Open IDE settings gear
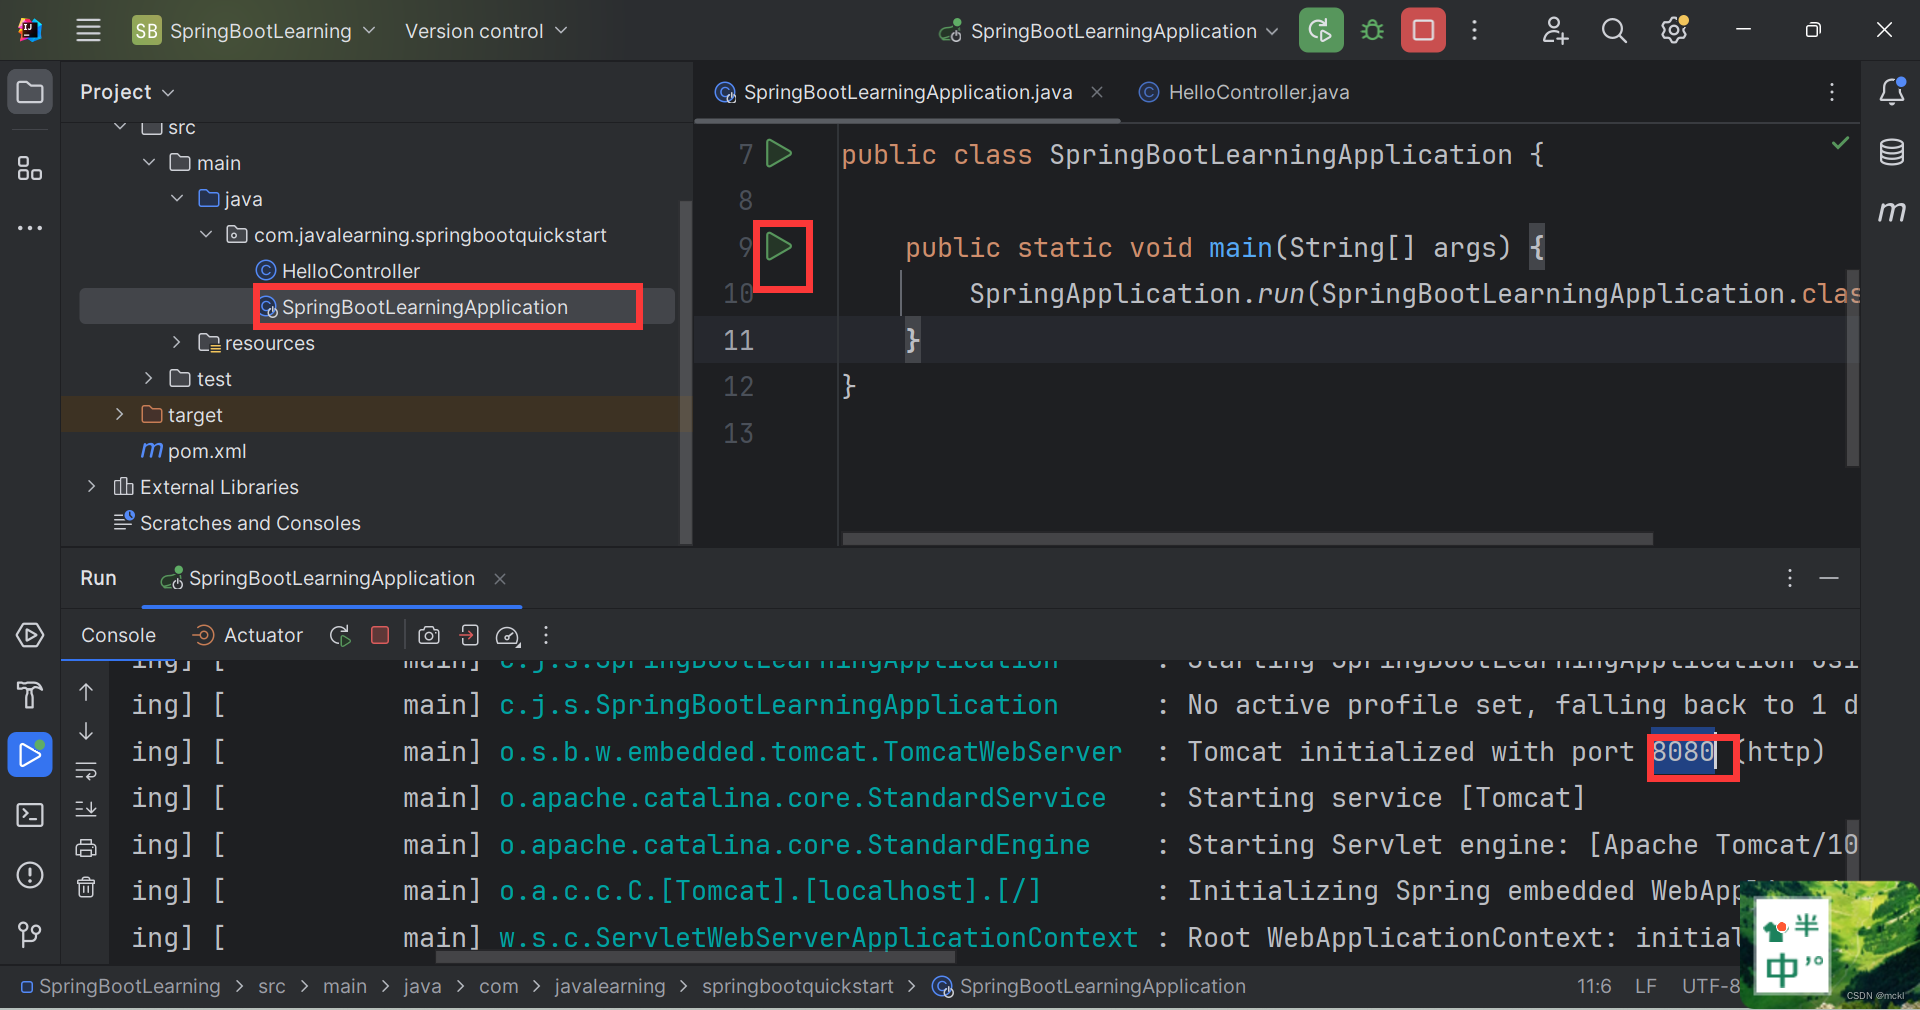Viewport: 1920px width, 1010px height. (1674, 30)
